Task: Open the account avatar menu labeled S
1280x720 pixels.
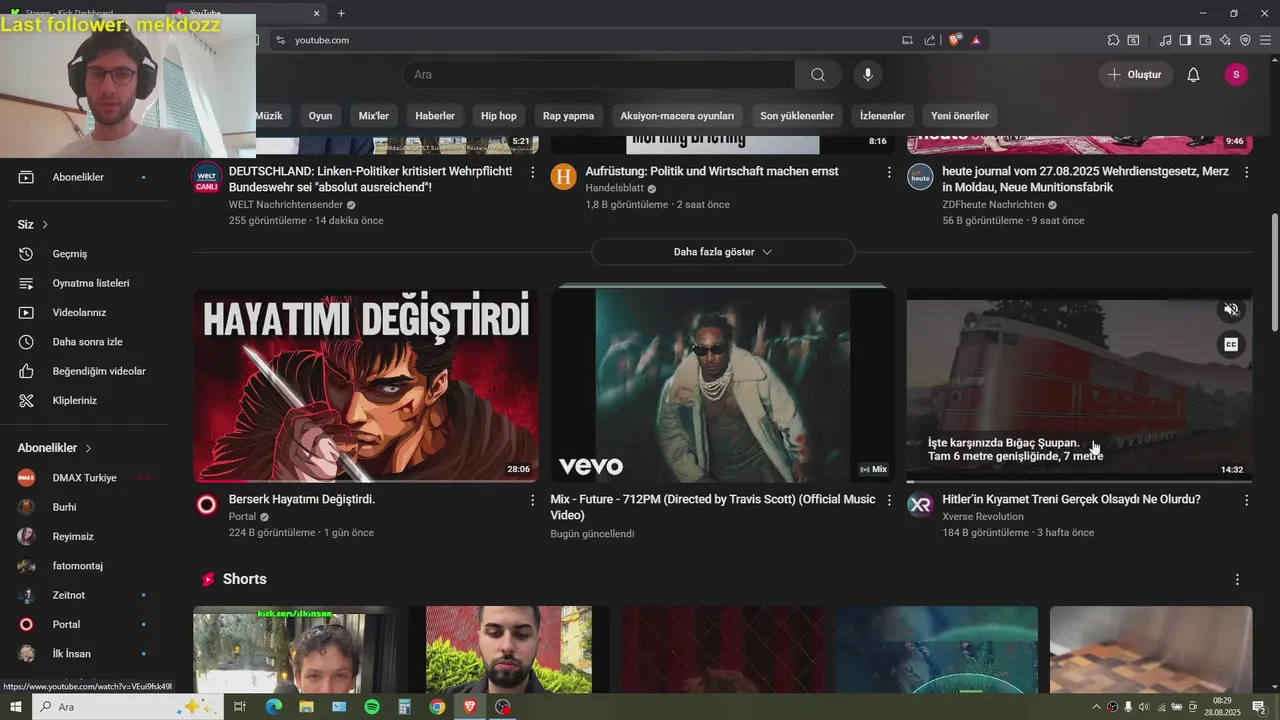Action: 1236,75
